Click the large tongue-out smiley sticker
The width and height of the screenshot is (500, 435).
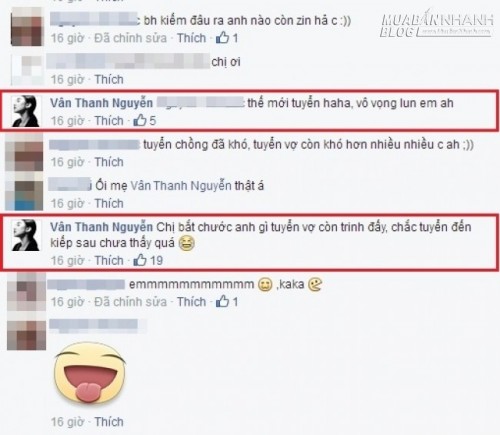[x=90, y=374]
